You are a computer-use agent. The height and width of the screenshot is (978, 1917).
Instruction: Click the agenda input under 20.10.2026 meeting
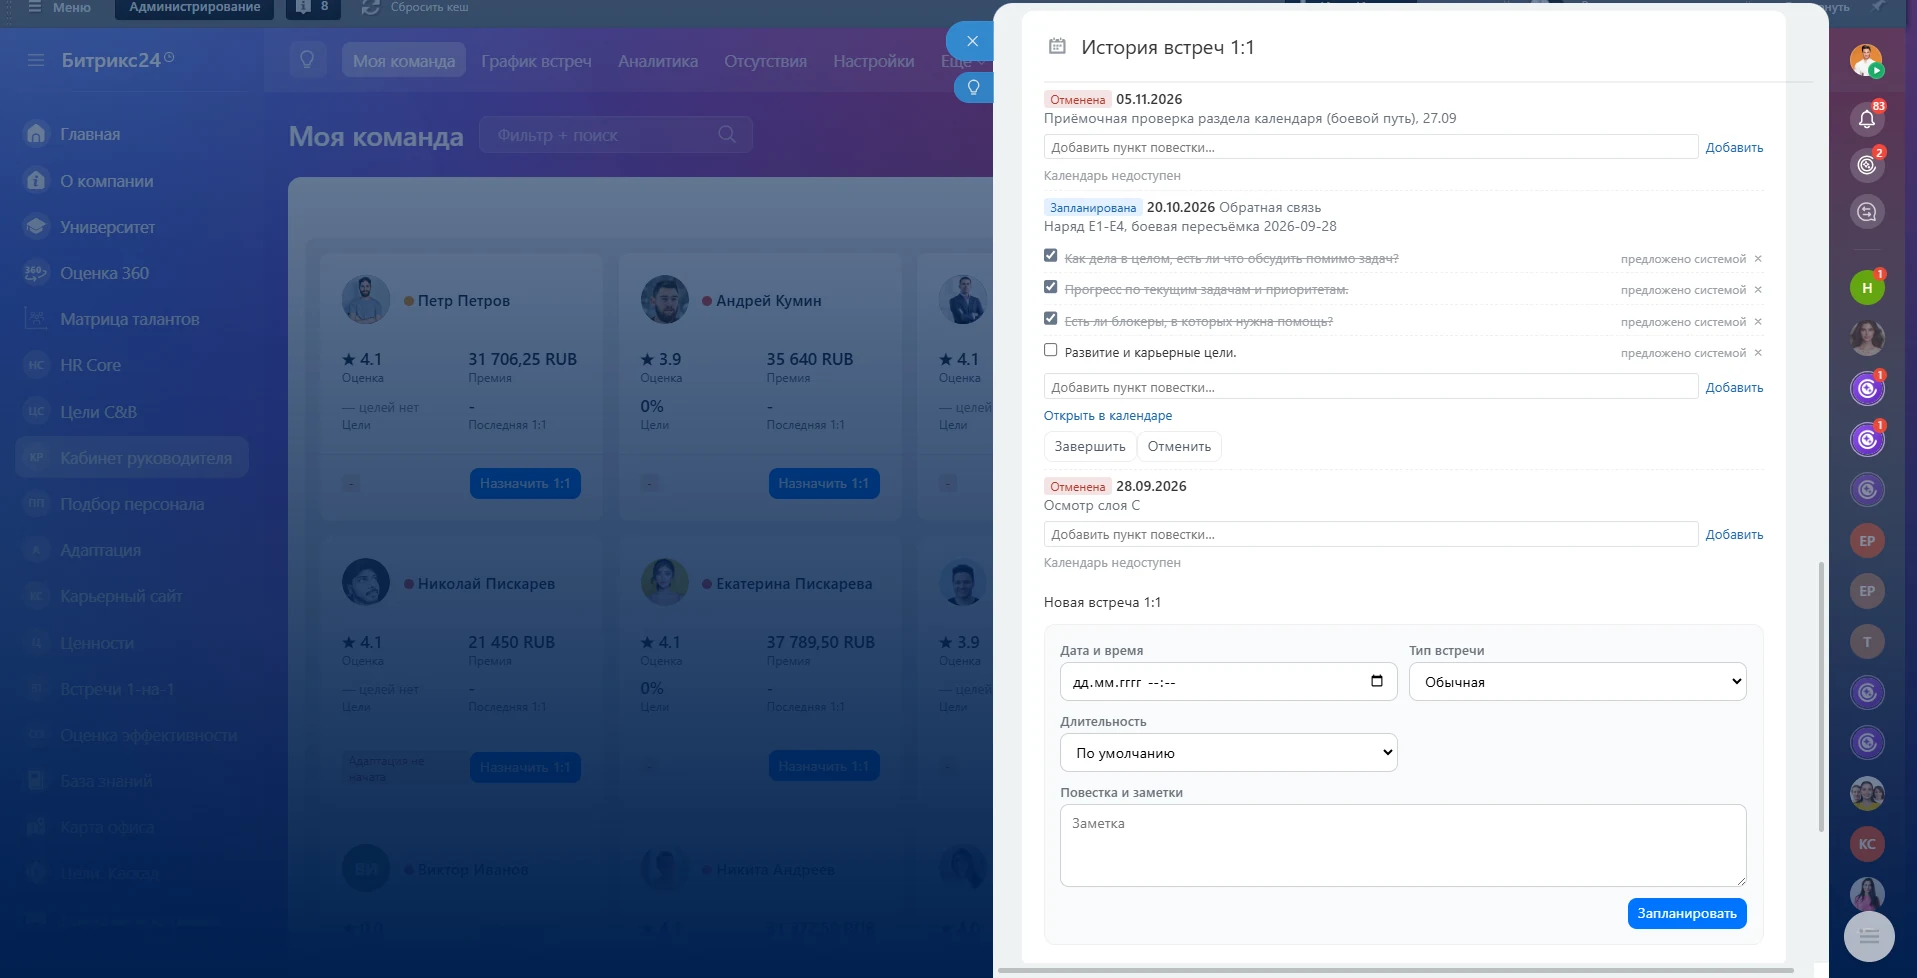click(1370, 387)
